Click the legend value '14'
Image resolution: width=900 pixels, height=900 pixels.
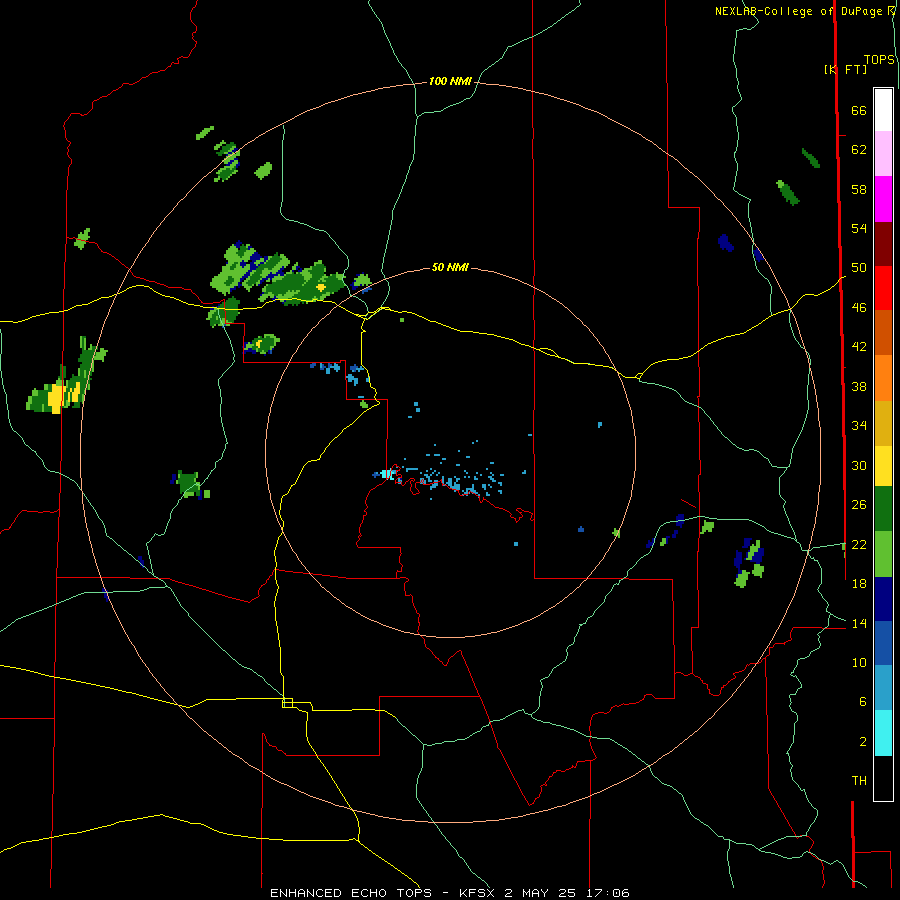[859, 623]
